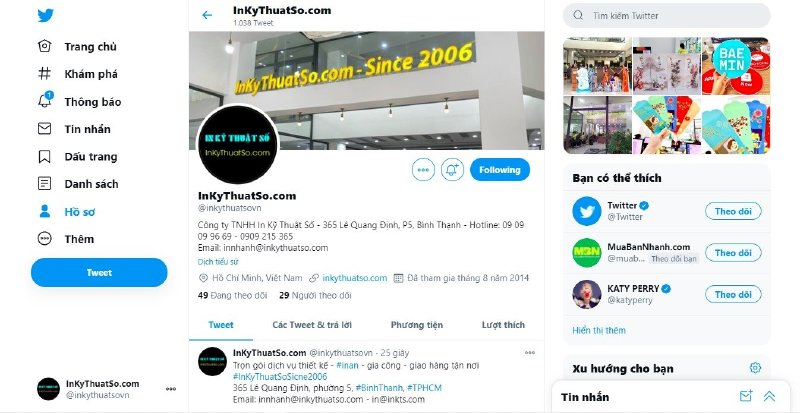Compose a new message in Tin nhắn drawer
Image resolution: width=800 pixels, height=413 pixels.
(746, 396)
